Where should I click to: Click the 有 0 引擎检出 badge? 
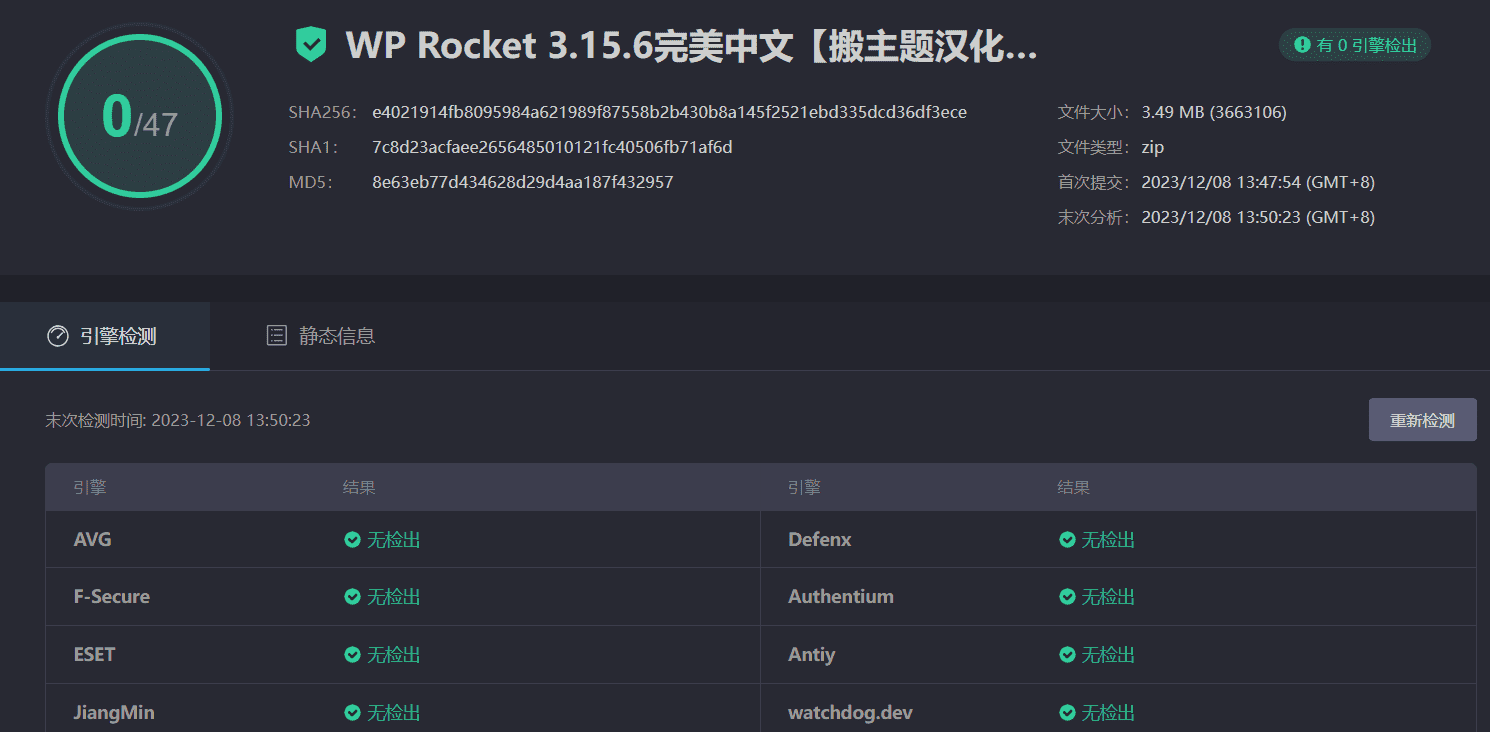[1355, 45]
